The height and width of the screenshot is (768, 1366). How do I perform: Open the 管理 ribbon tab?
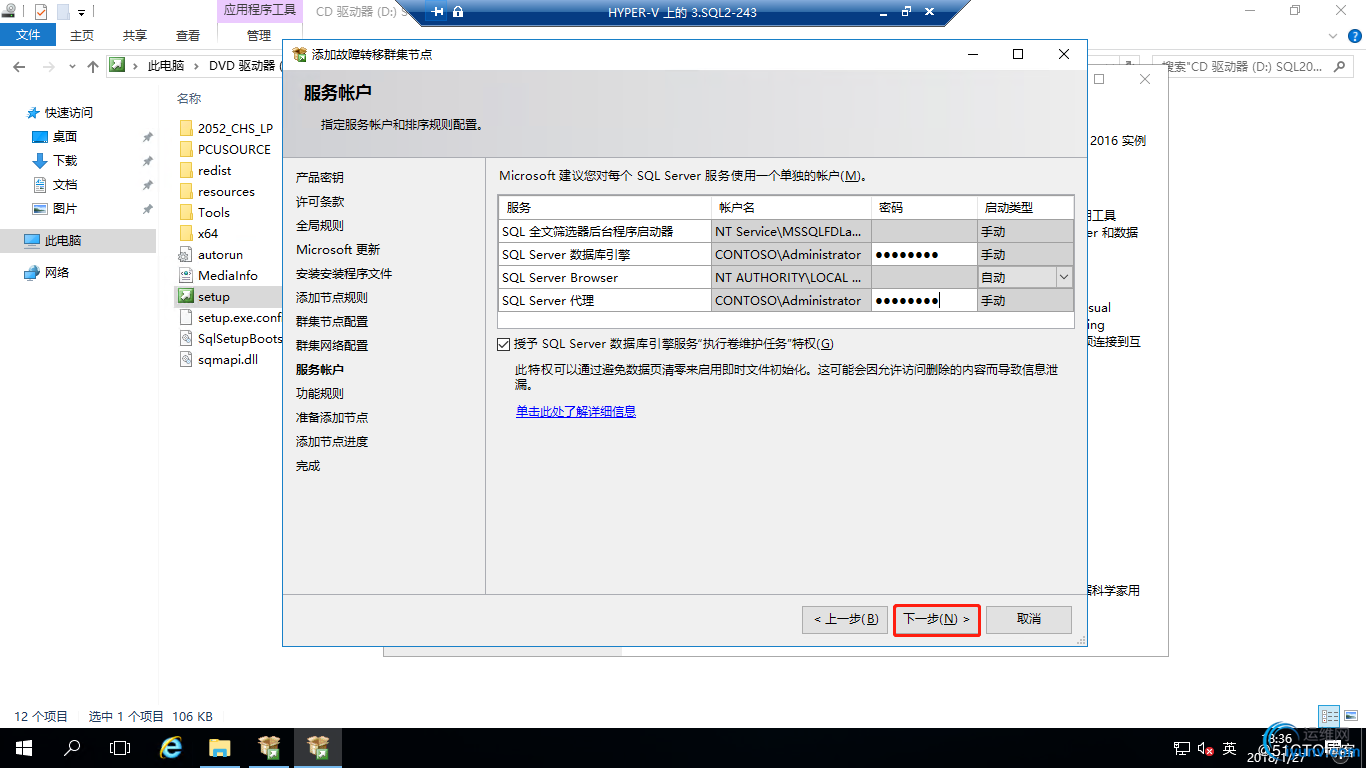(x=259, y=35)
